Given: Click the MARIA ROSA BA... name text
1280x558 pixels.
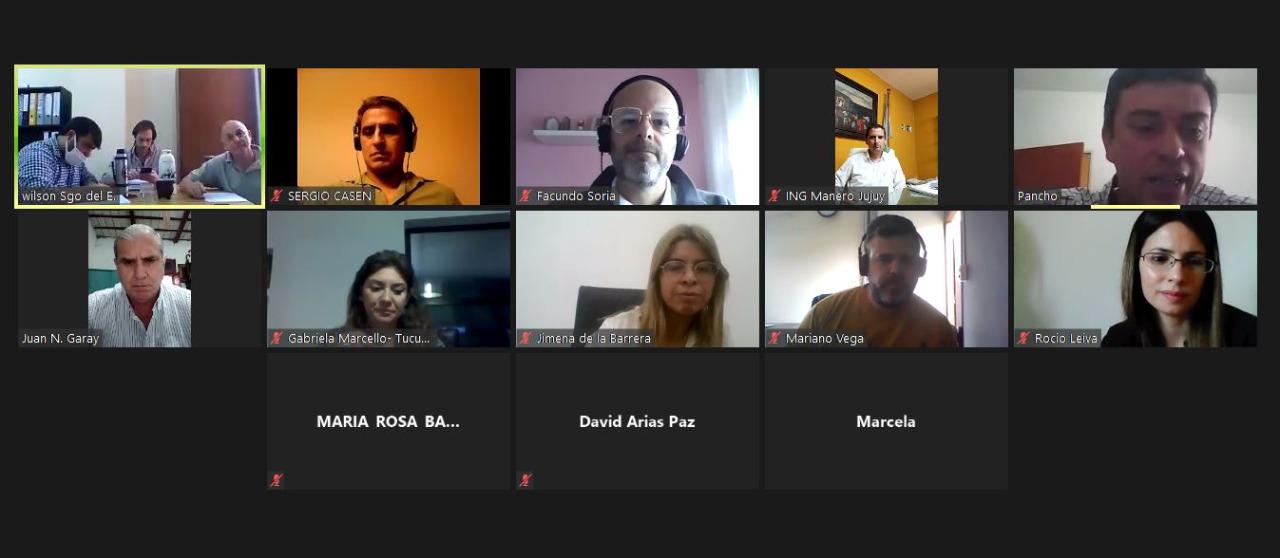Looking at the screenshot, I should (388, 422).
